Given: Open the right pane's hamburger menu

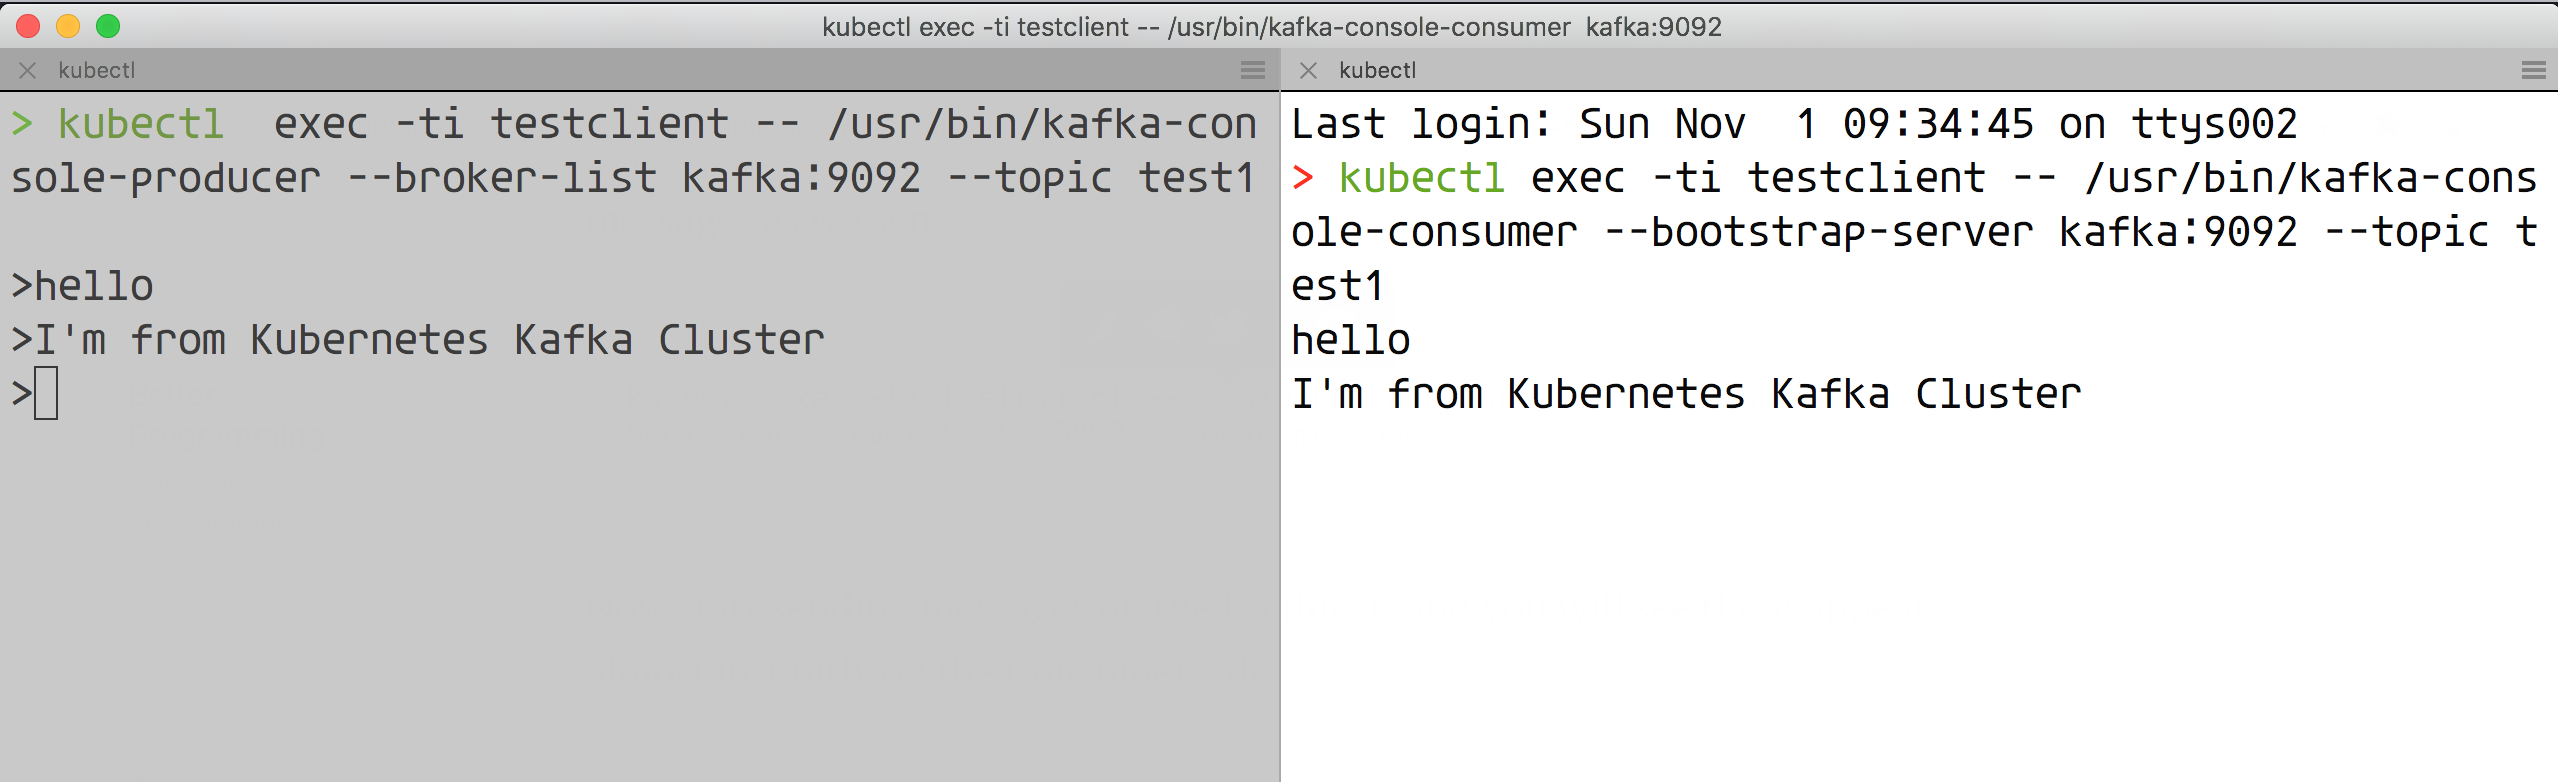Looking at the screenshot, I should [2533, 70].
